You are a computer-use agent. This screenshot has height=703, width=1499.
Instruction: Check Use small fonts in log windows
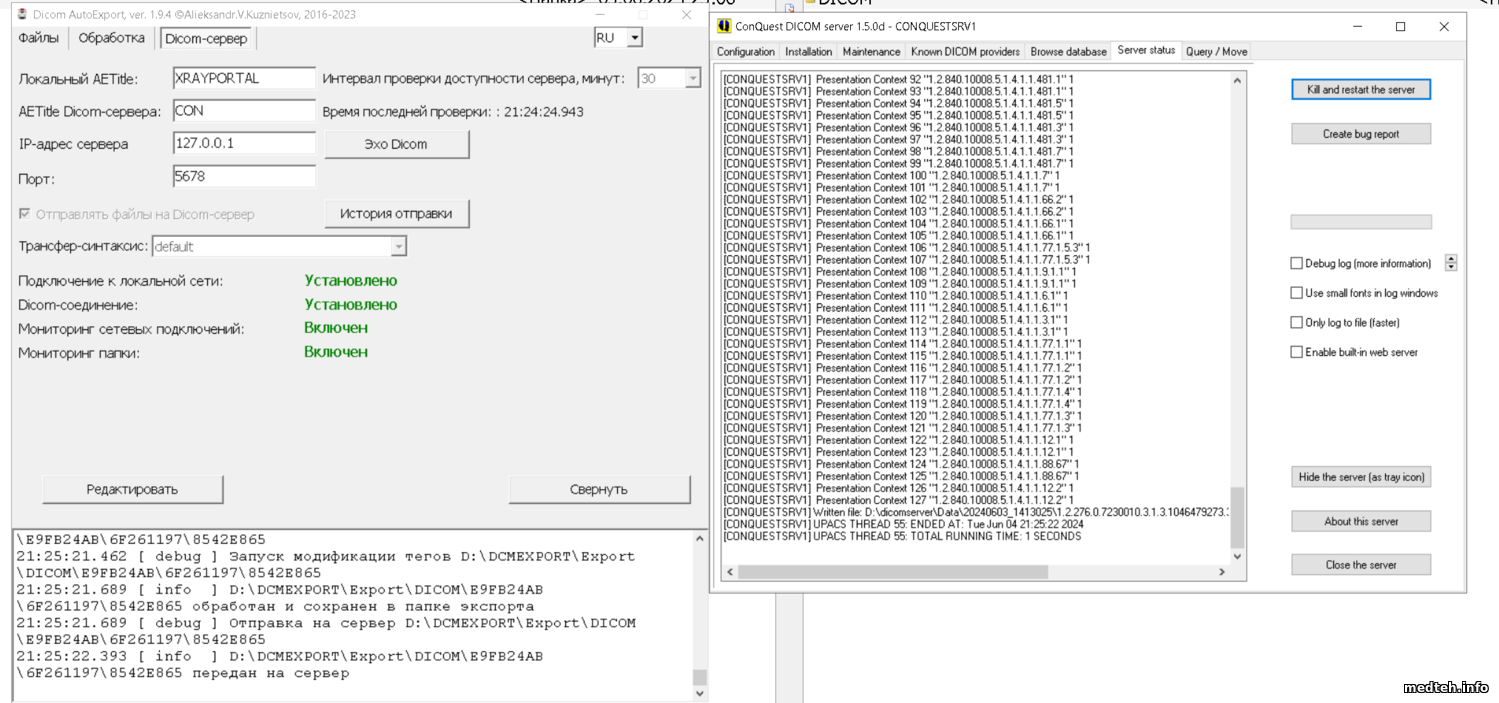1297,294
